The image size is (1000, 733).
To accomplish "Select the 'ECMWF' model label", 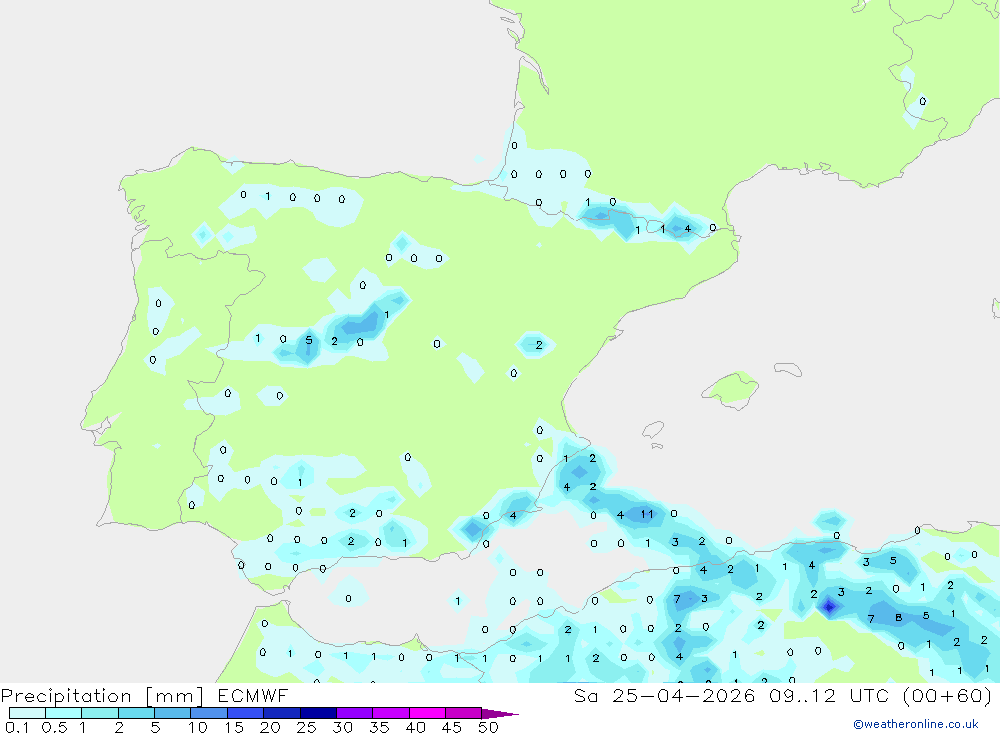I will [x=253, y=695].
